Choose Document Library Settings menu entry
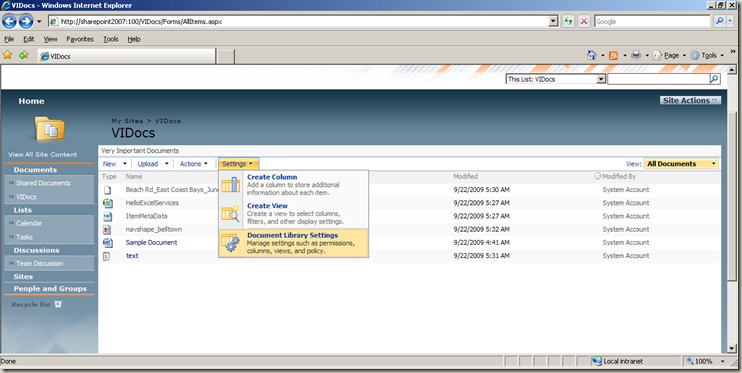 tap(293, 243)
